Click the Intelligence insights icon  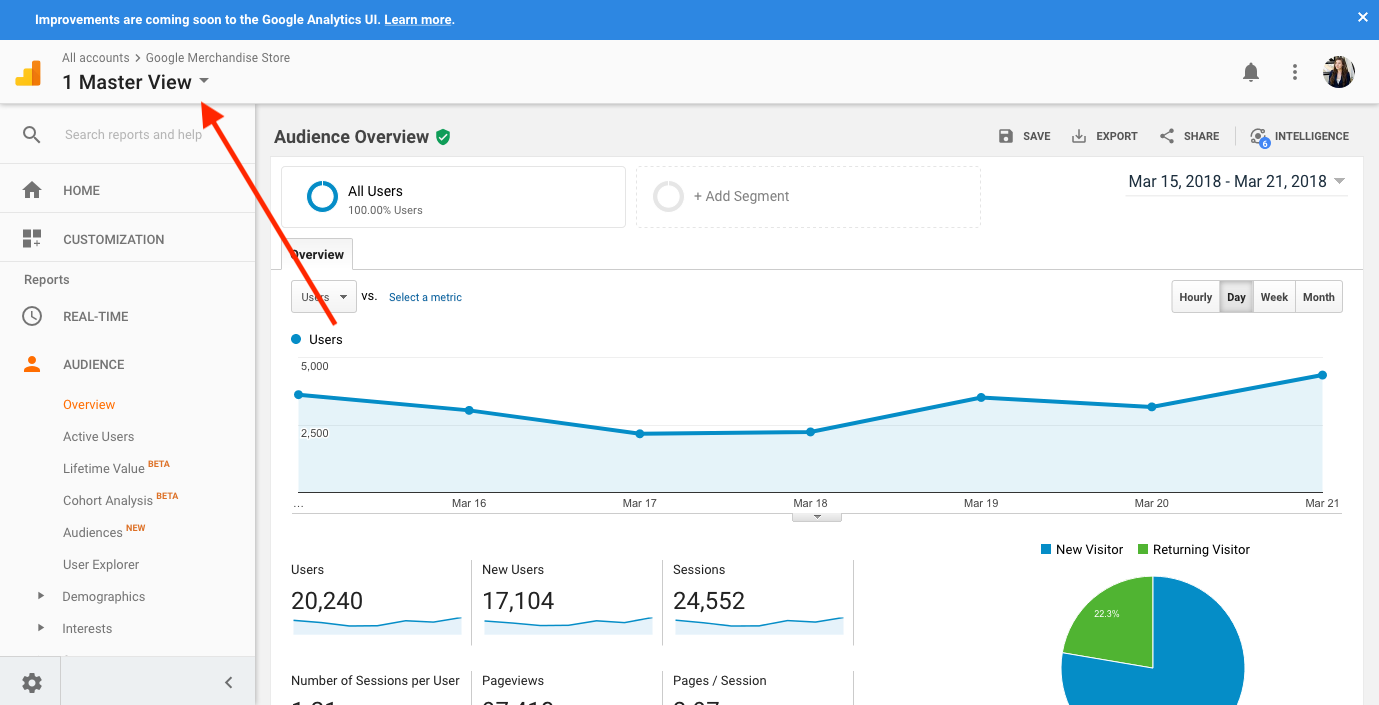[x=1259, y=137]
